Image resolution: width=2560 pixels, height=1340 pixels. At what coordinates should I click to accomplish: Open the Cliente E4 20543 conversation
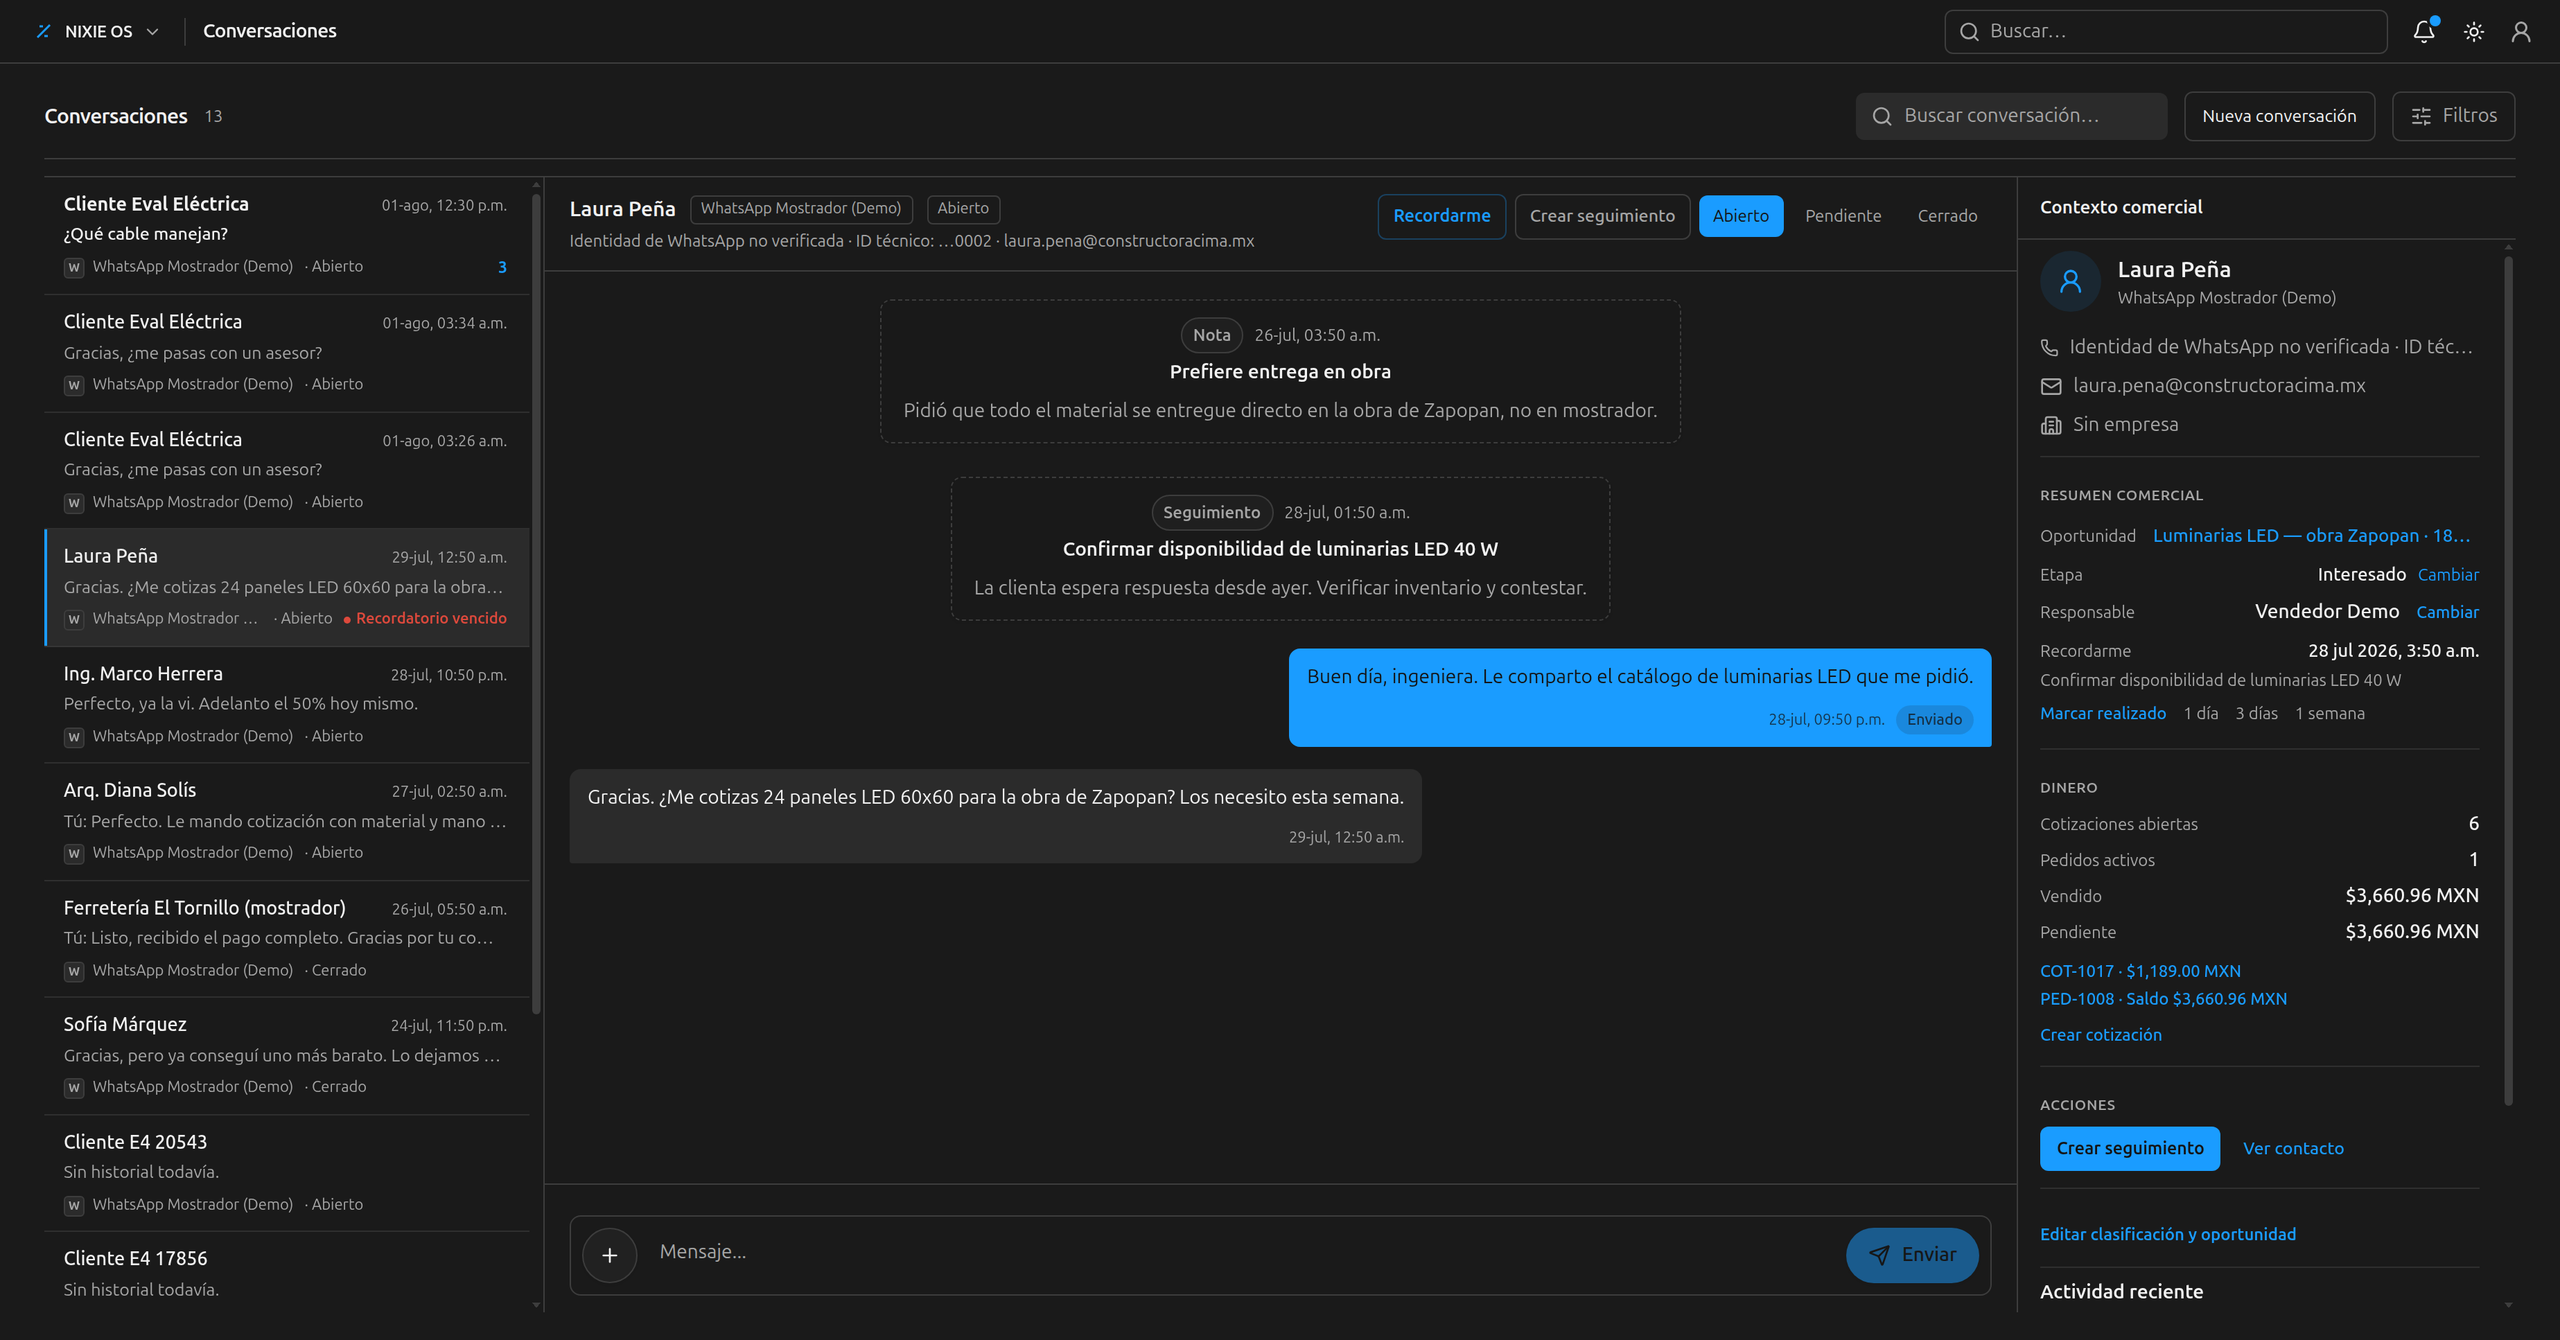tap(287, 1173)
